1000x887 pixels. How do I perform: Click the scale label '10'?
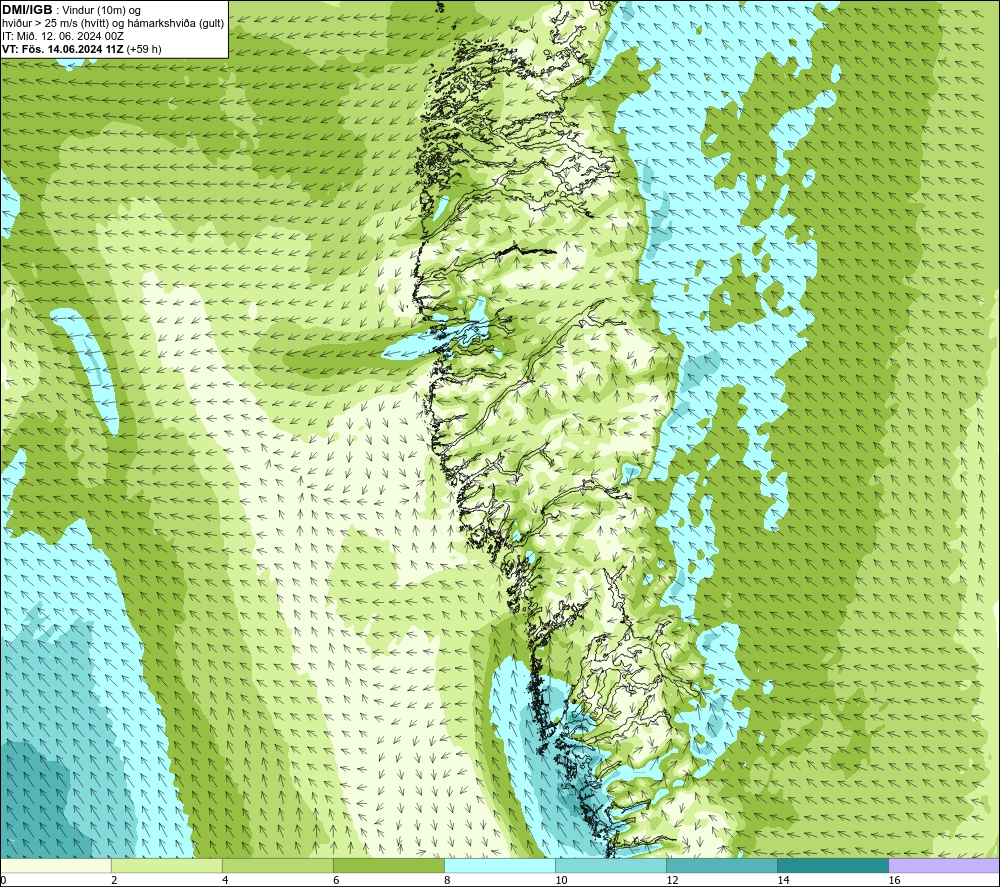tap(561, 881)
